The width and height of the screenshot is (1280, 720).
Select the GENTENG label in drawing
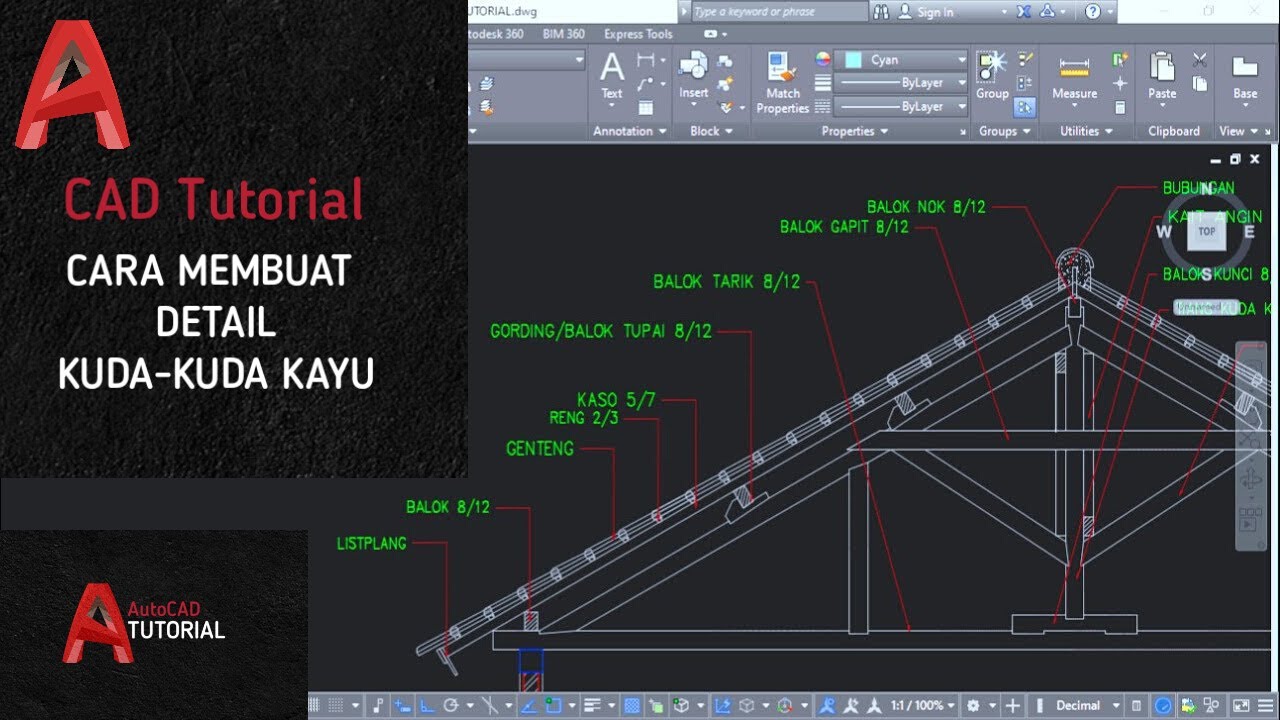[540, 449]
